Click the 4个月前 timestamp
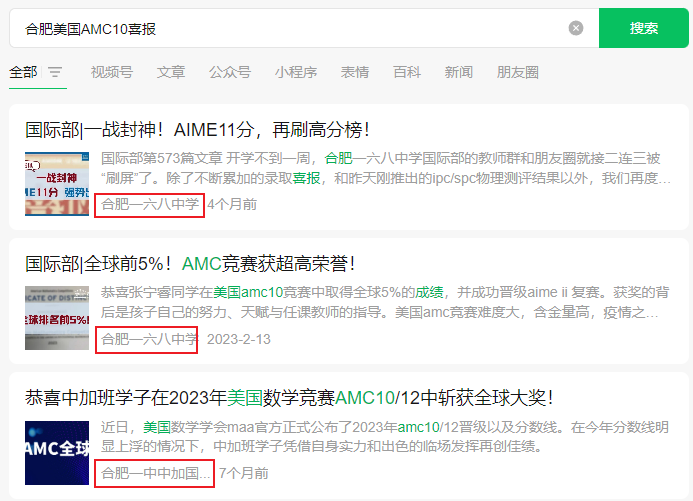Screen dimensions: 693x501 point(232,205)
